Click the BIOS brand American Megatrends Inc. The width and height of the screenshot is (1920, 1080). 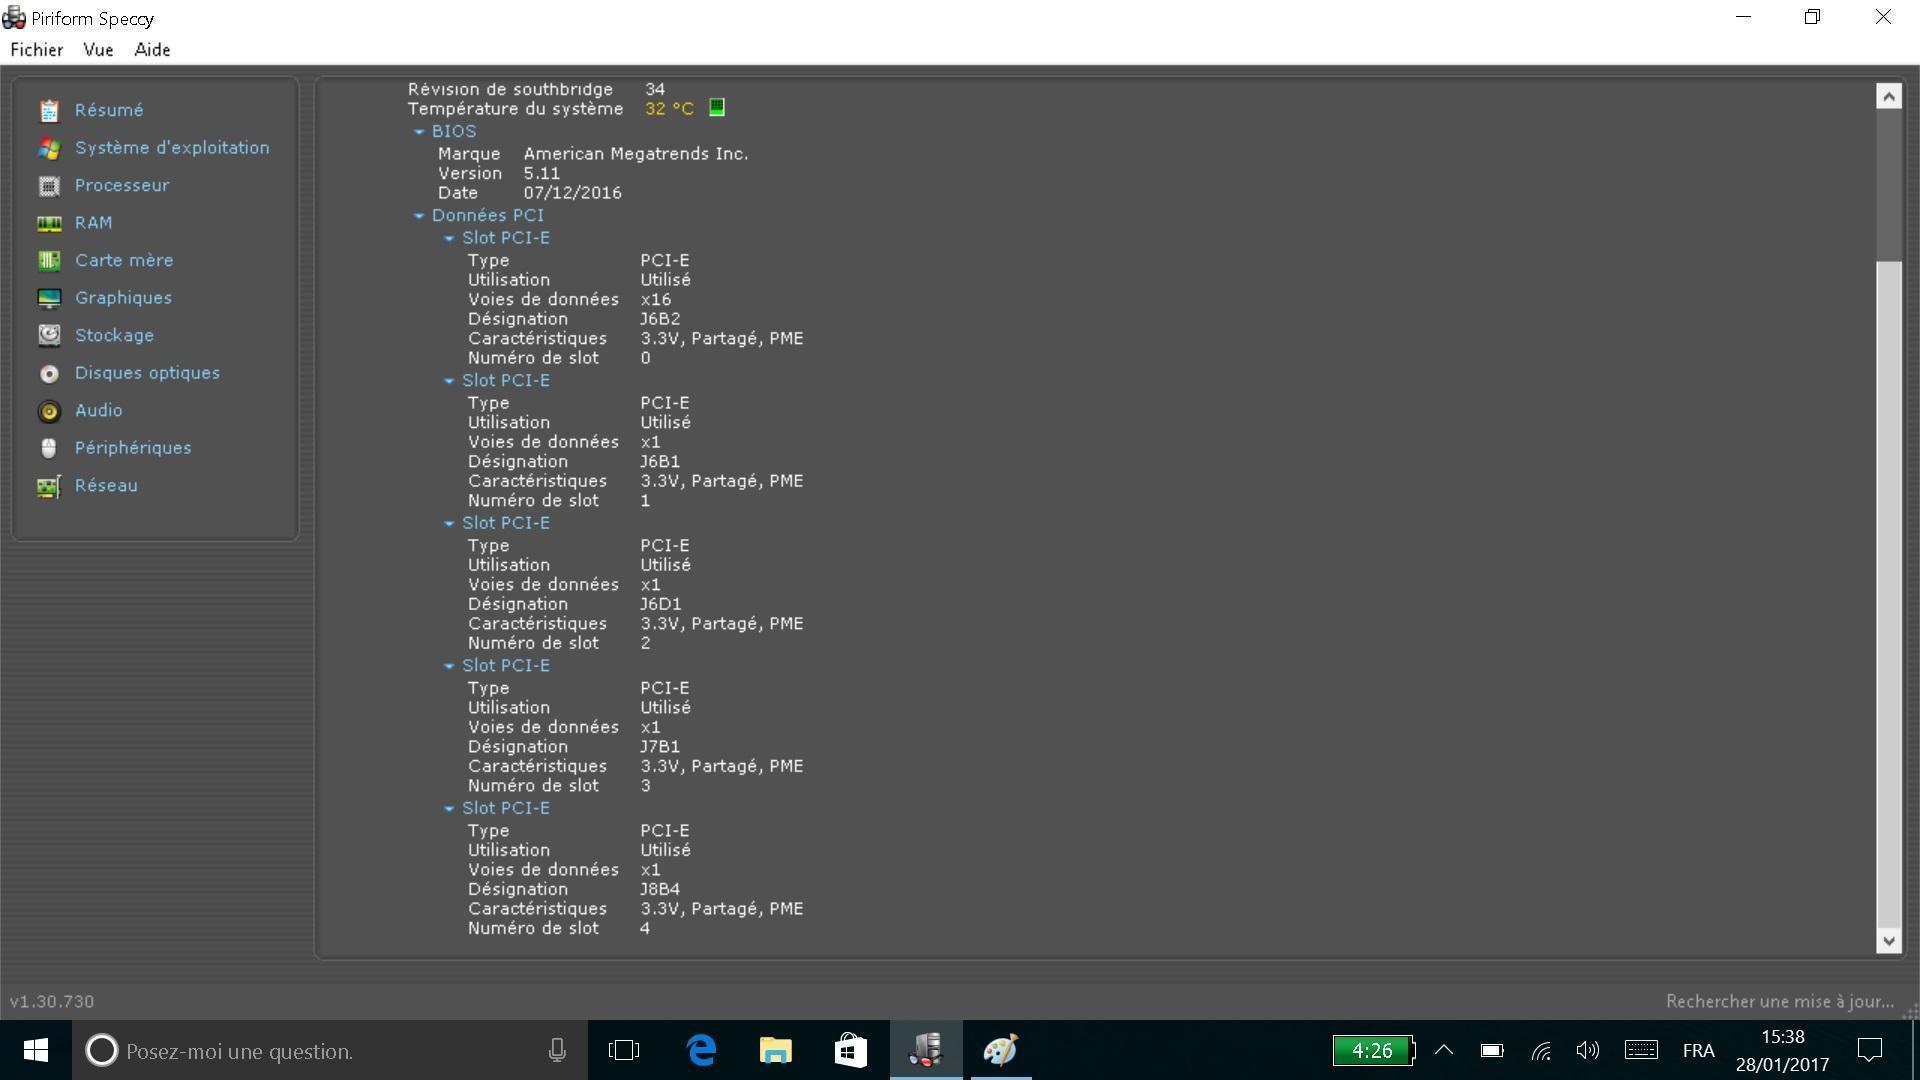pos(636,154)
